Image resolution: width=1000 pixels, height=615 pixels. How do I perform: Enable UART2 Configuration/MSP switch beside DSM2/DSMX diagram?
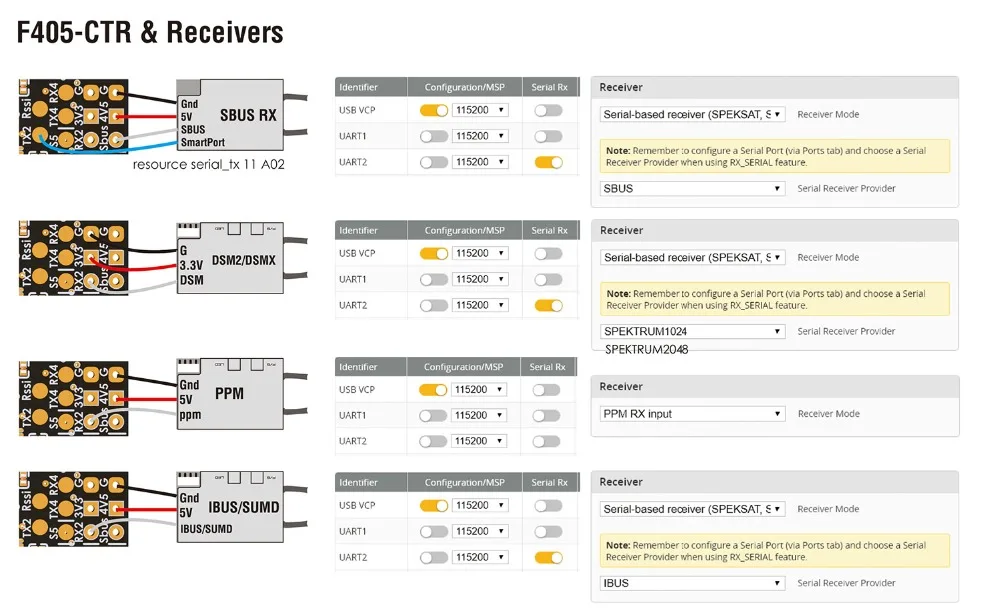pos(434,306)
